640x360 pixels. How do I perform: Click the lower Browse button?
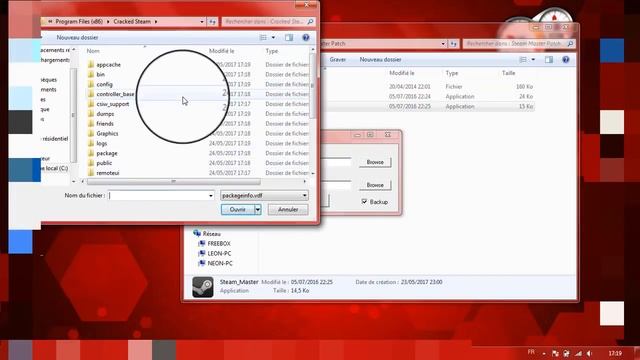pyautogui.click(x=375, y=185)
